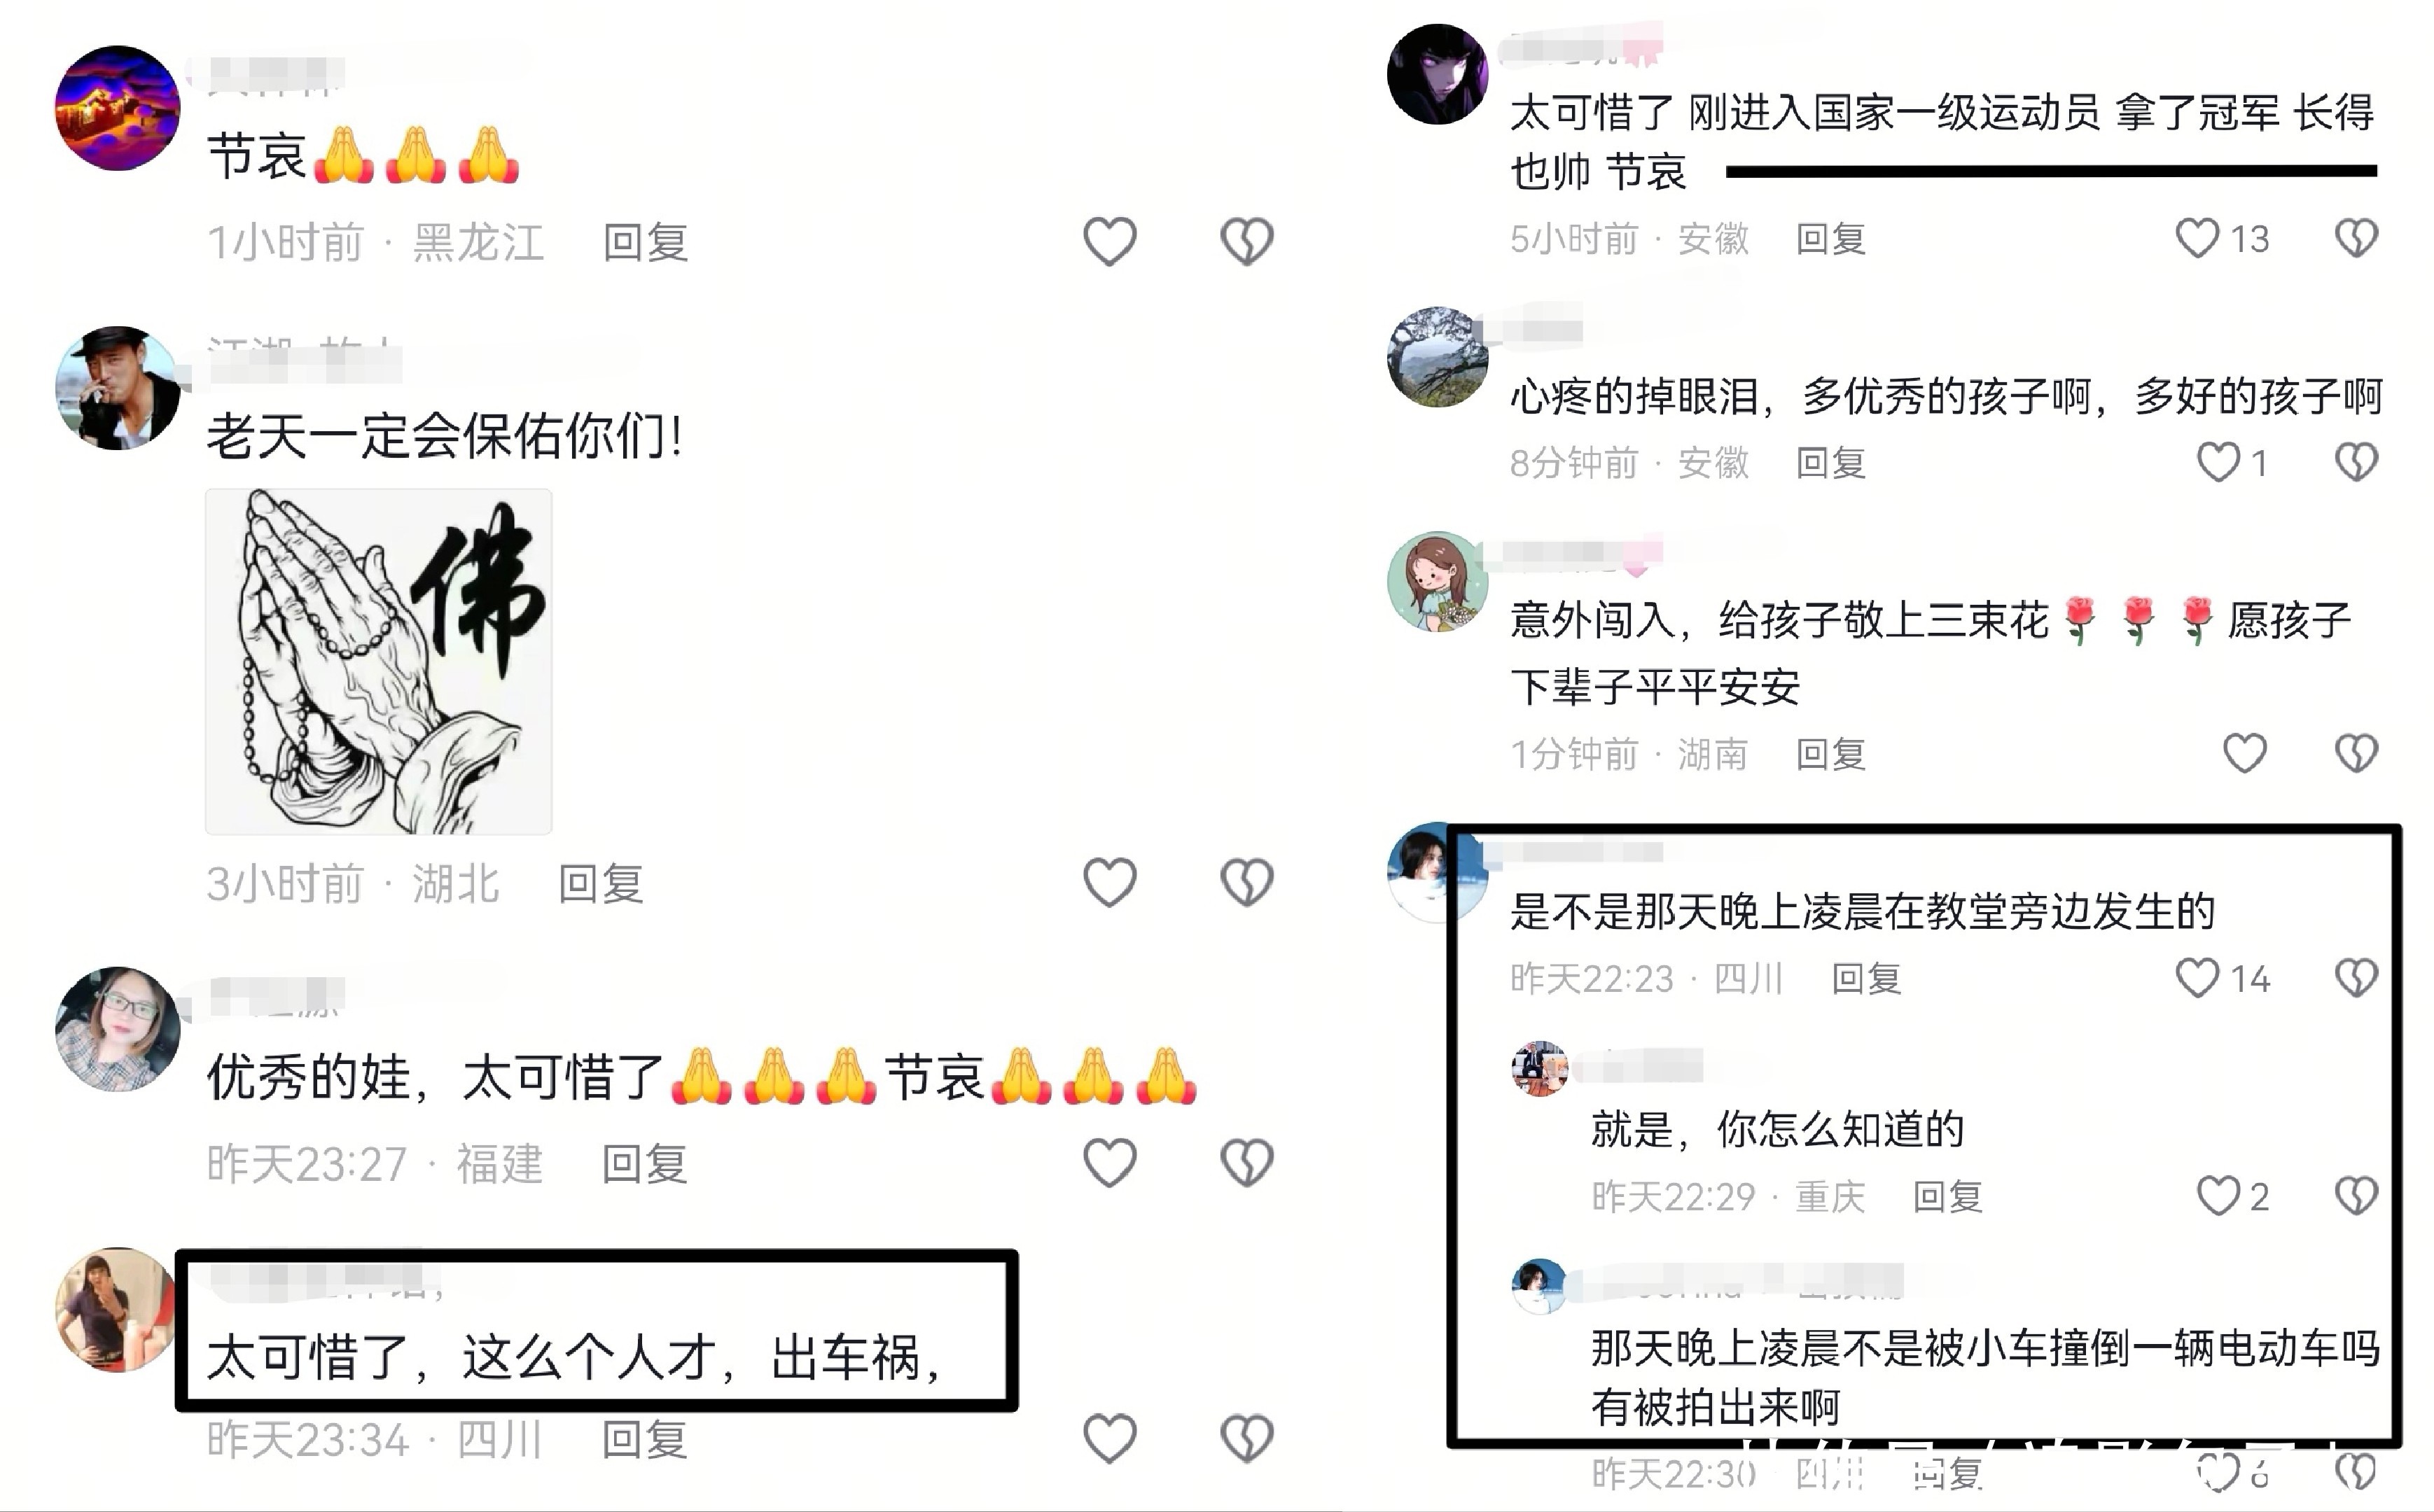Viewport: 2434px width, 1512px height.
Task: Dislike the 节哀 comment from 黑龙江
Action: [x=1247, y=241]
